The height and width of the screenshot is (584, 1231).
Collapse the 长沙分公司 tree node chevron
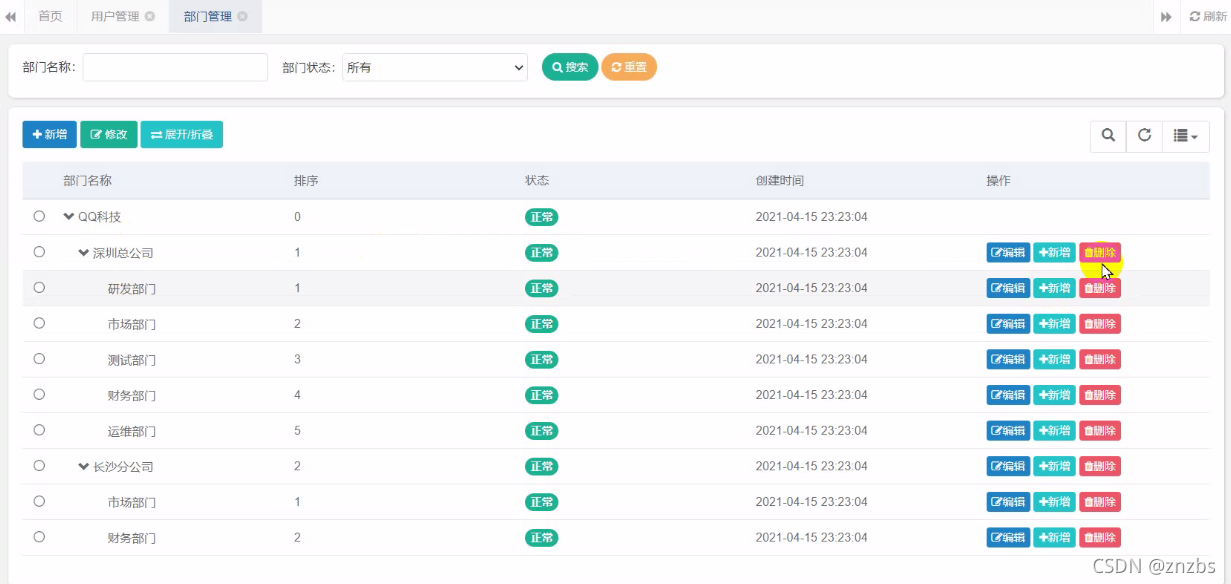84,466
